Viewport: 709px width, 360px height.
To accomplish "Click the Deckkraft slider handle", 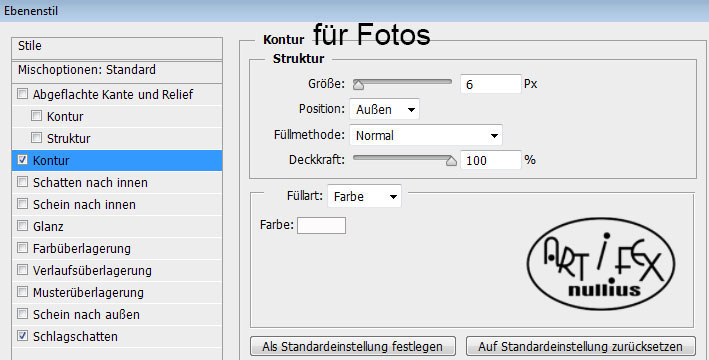I will 451,161.
